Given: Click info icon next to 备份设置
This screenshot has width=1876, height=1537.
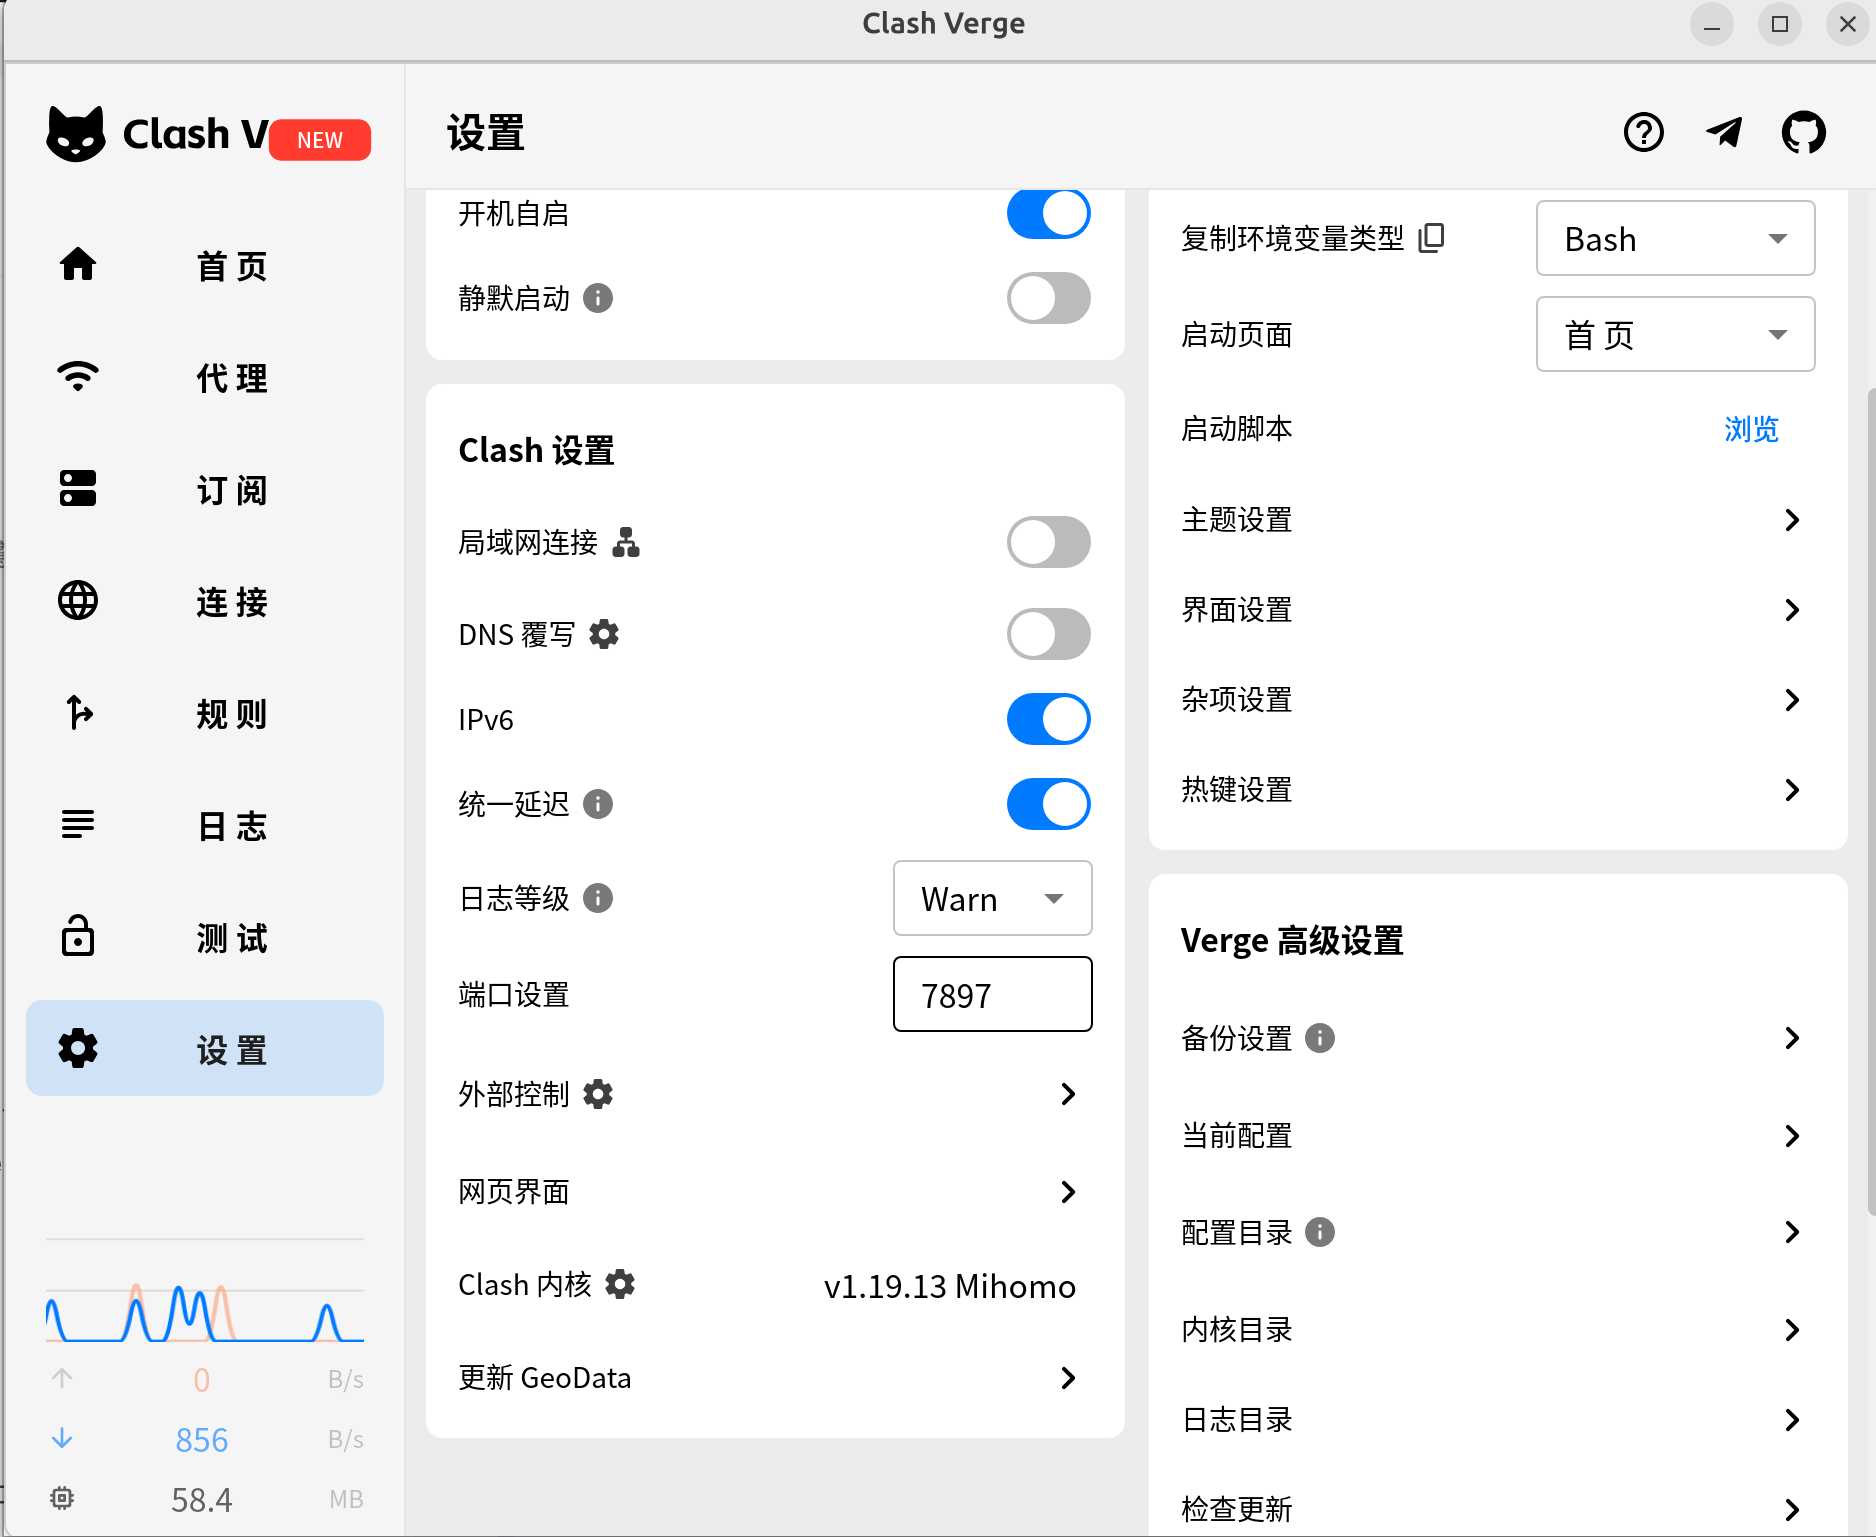Looking at the screenshot, I should (1320, 1038).
